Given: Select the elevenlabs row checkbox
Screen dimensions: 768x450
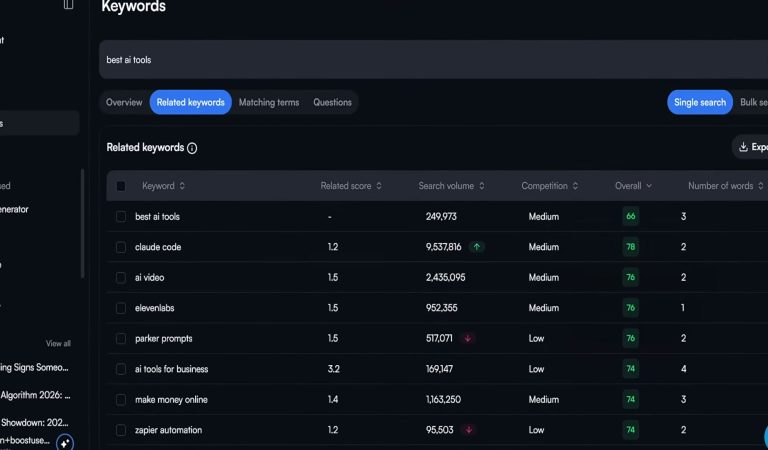Looking at the screenshot, I should [x=121, y=308].
